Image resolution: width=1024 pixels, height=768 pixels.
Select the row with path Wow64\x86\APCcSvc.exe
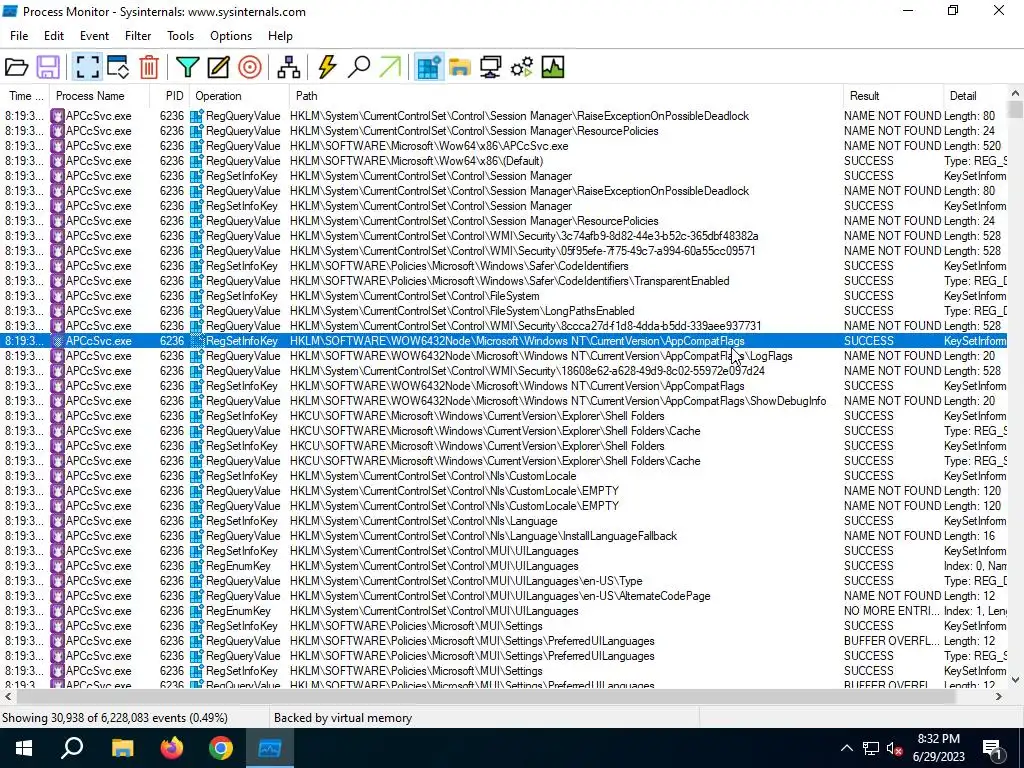(x=503, y=146)
